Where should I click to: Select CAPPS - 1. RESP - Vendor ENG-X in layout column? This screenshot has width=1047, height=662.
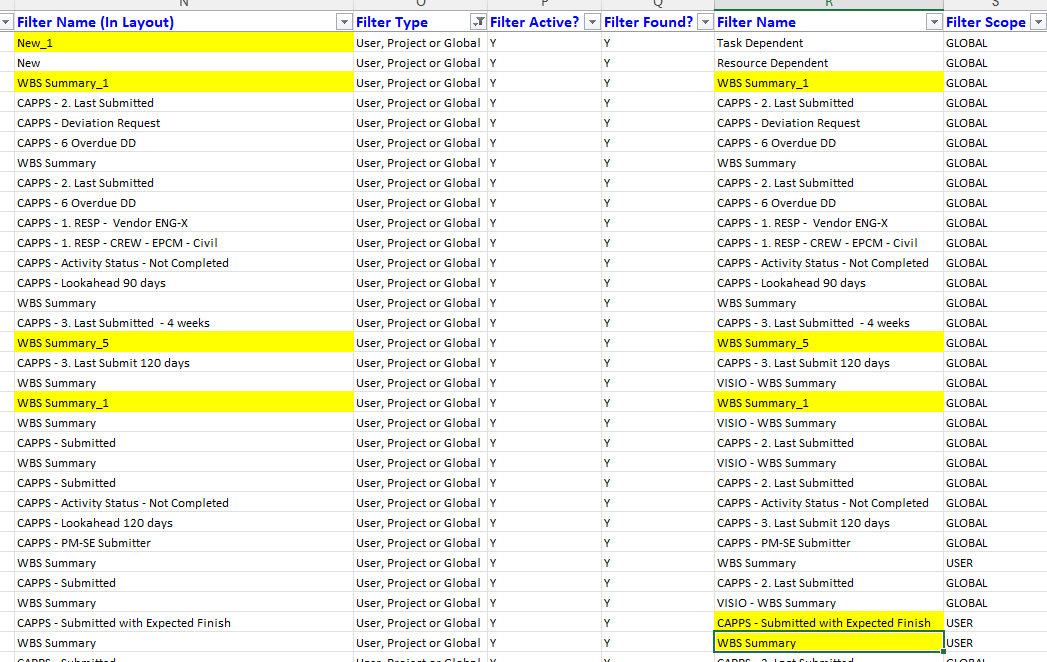pos(183,223)
